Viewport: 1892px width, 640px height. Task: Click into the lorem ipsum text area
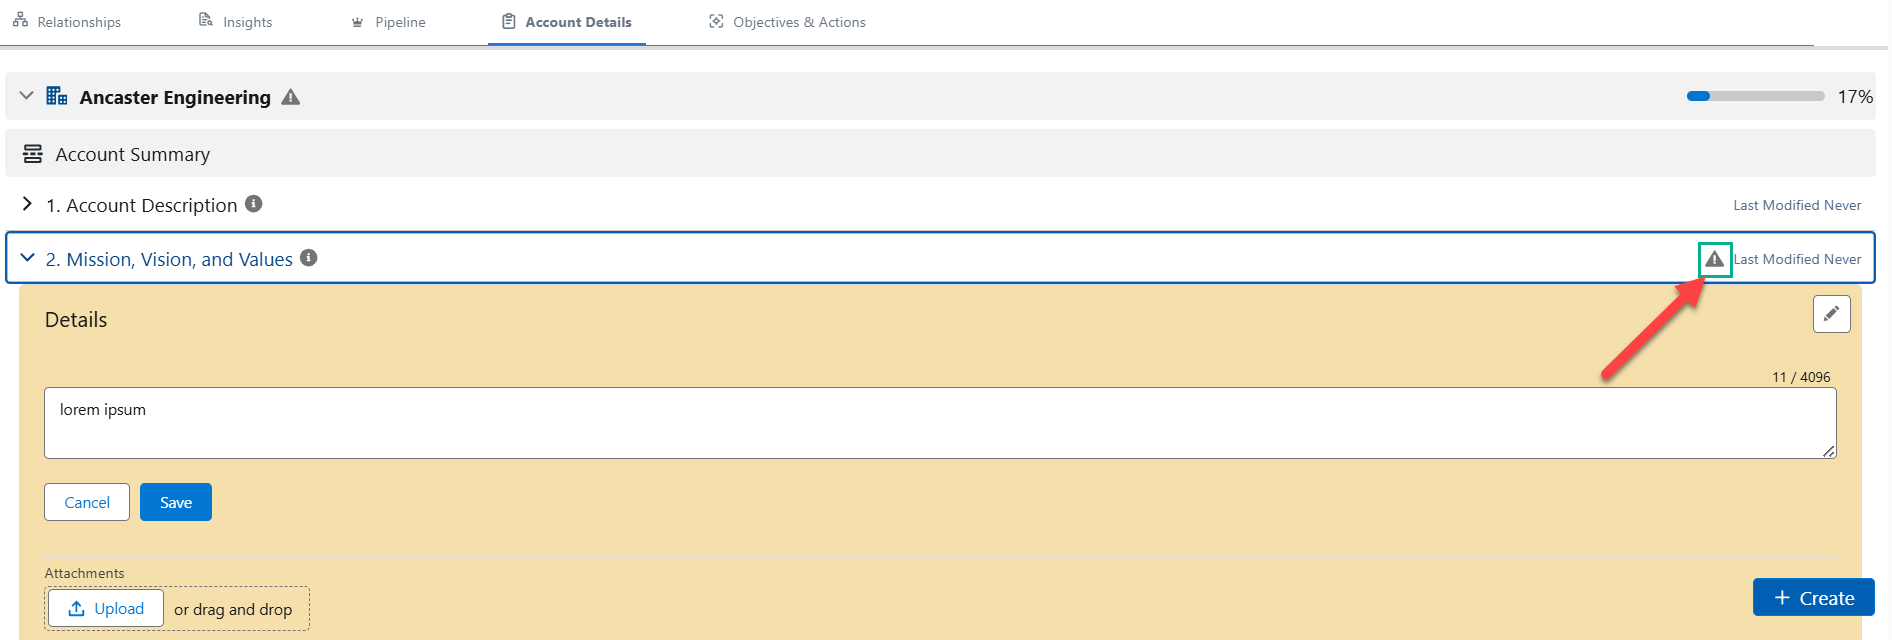pyautogui.click(x=939, y=423)
